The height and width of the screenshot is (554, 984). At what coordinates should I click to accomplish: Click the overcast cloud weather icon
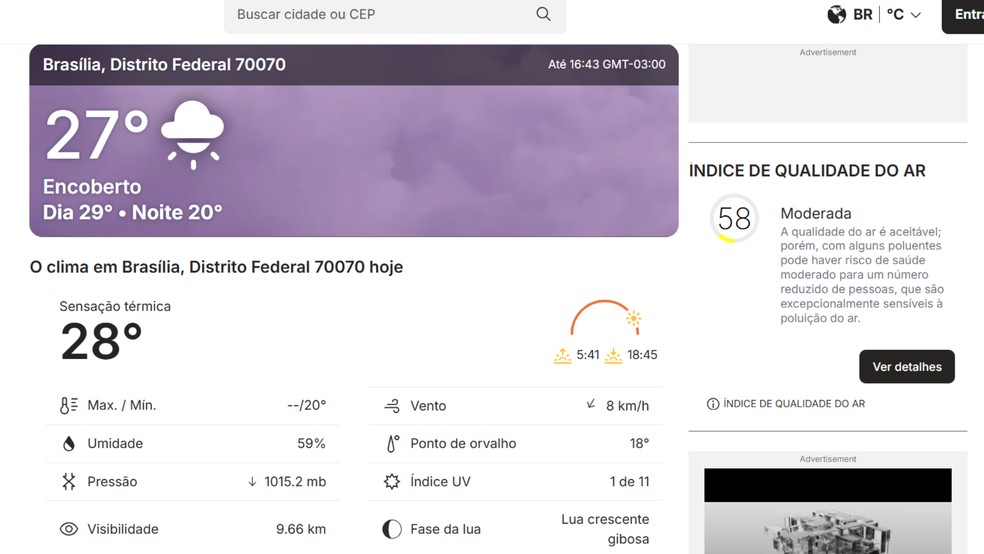coord(192,133)
